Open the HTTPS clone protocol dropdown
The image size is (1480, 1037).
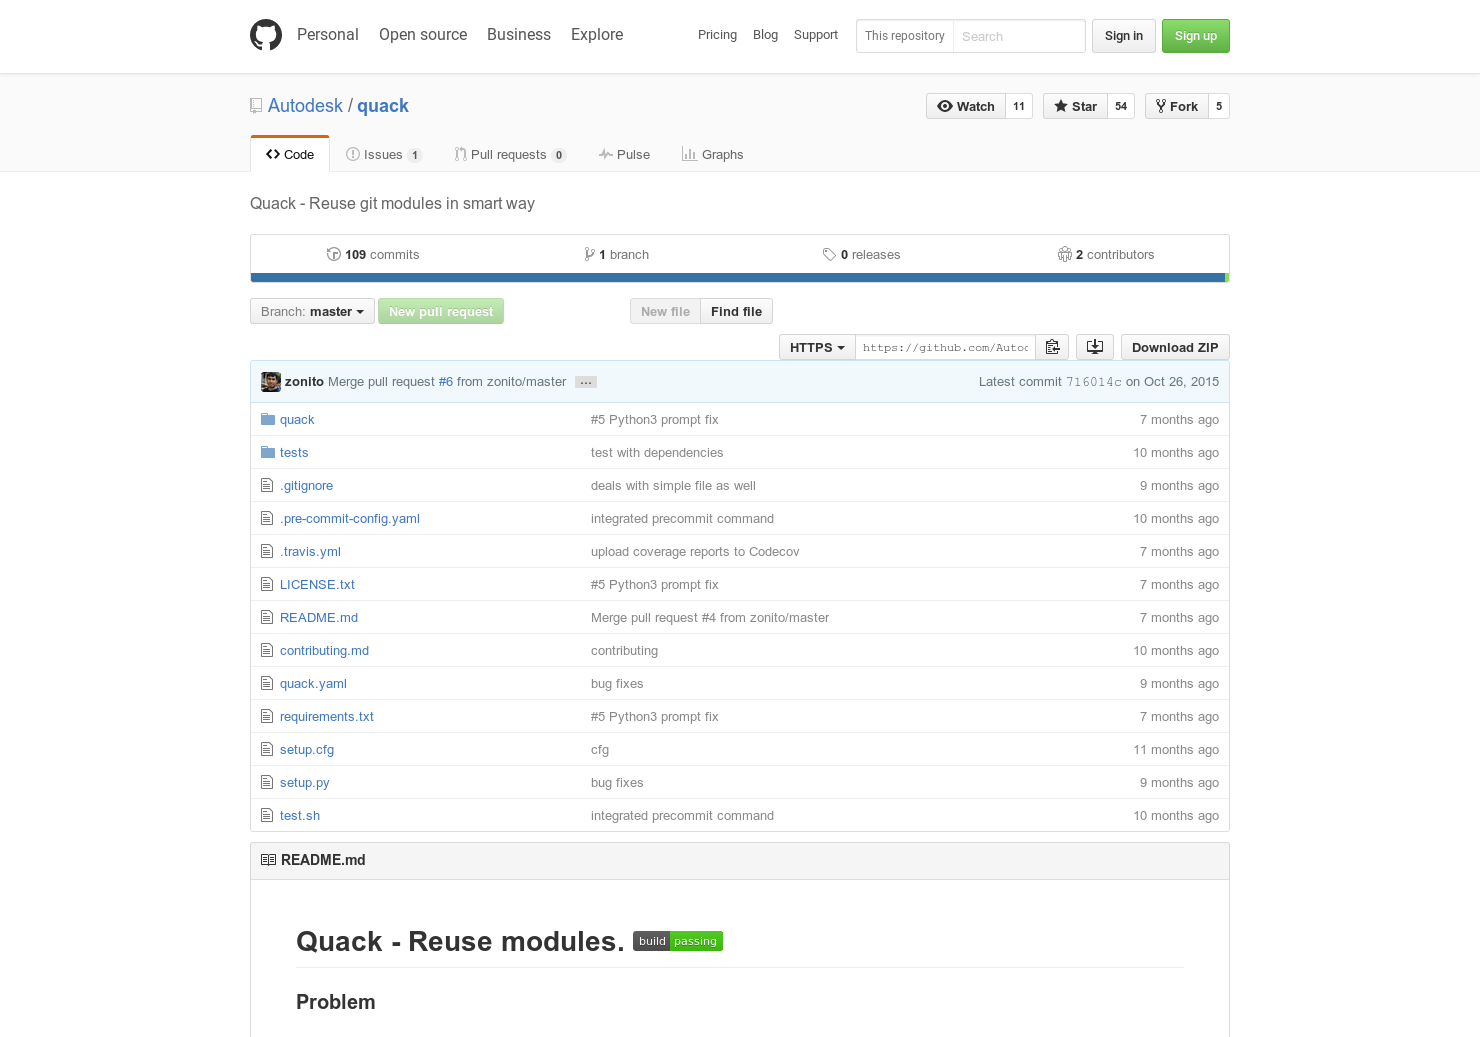point(816,347)
